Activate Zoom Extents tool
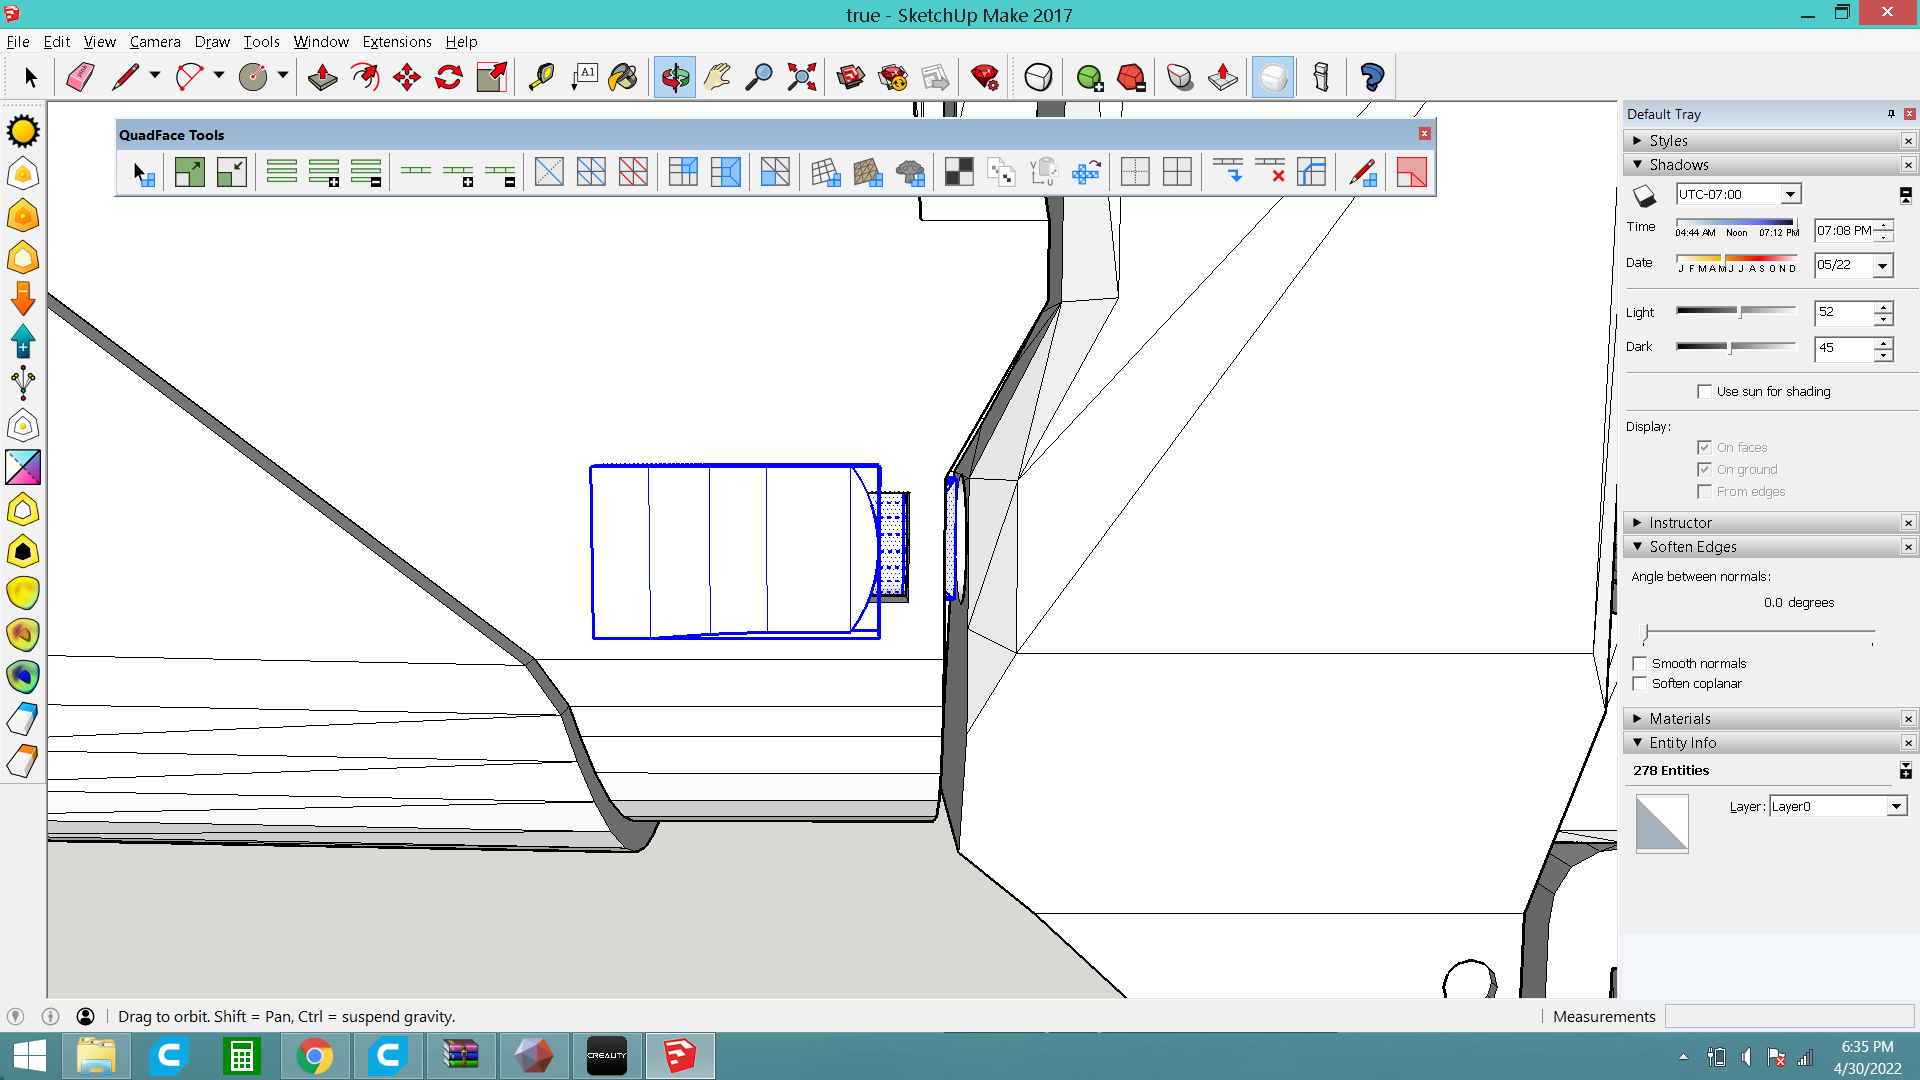This screenshot has height=1080, width=1920. pyautogui.click(x=801, y=77)
